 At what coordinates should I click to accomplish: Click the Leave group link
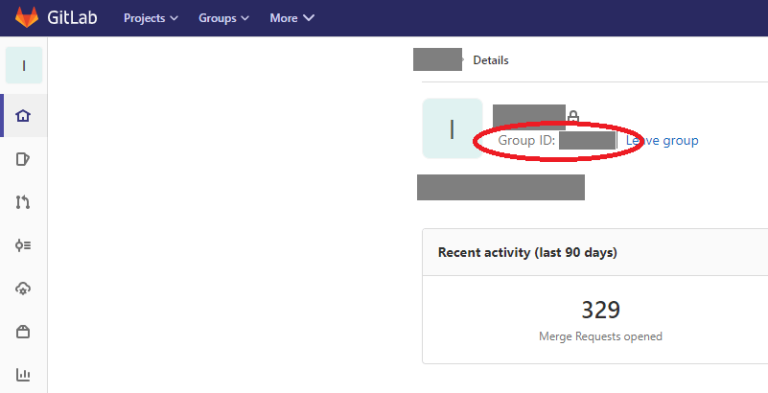pos(662,141)
